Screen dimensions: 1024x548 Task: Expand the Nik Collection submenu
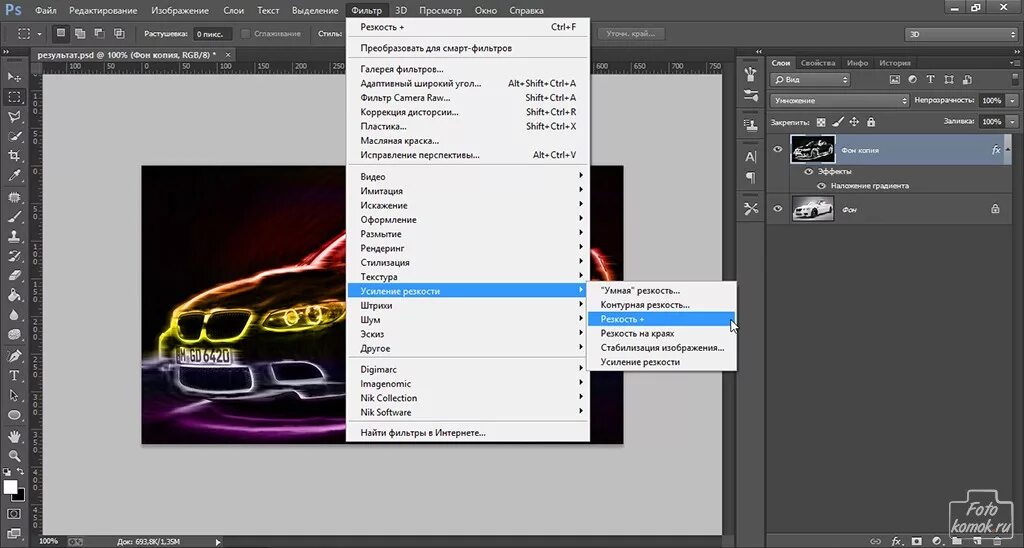click(468, 398)
